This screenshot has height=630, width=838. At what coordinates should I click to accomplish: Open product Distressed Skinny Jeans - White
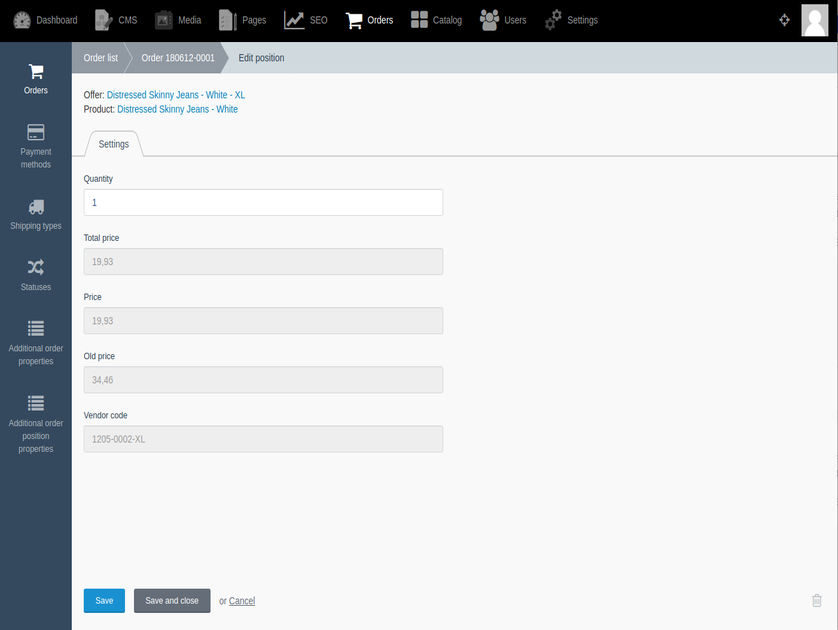tap(177, 109)
